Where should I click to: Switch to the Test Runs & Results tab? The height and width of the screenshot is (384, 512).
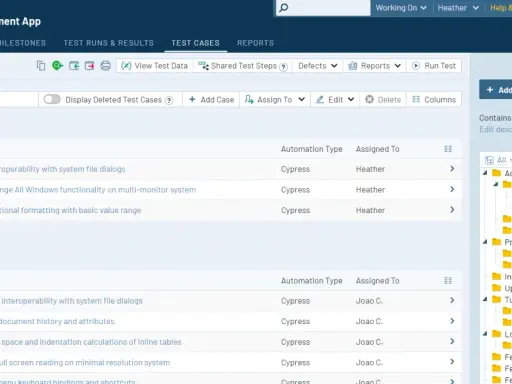109,43
